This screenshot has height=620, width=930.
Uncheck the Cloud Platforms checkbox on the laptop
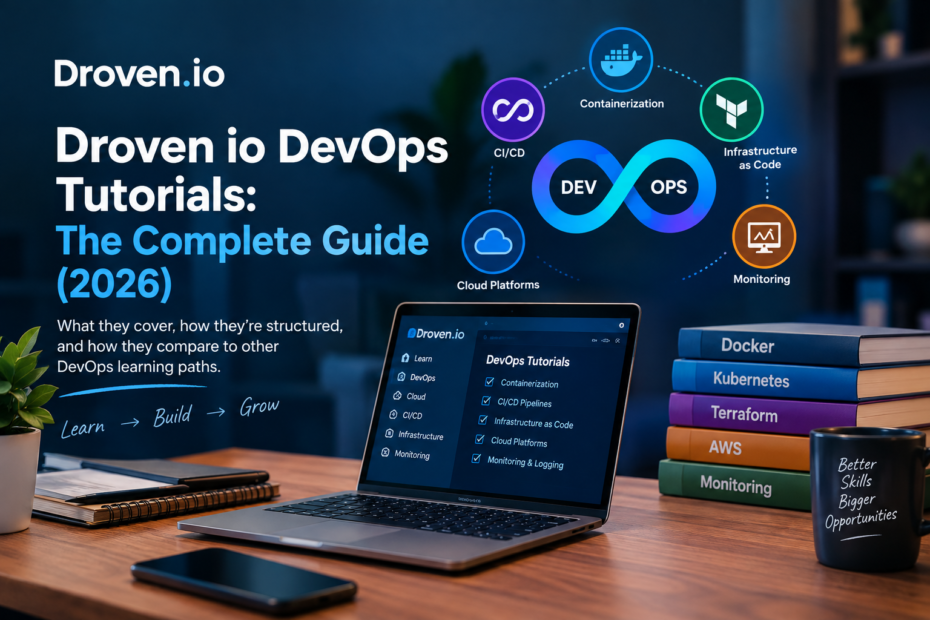coord(480,439)
